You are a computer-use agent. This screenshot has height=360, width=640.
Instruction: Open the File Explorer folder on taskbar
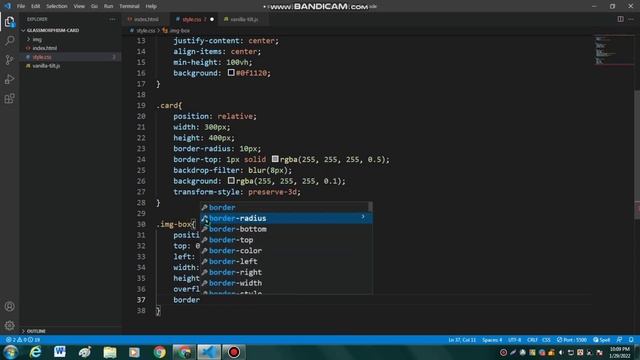(x=109, y=352)
